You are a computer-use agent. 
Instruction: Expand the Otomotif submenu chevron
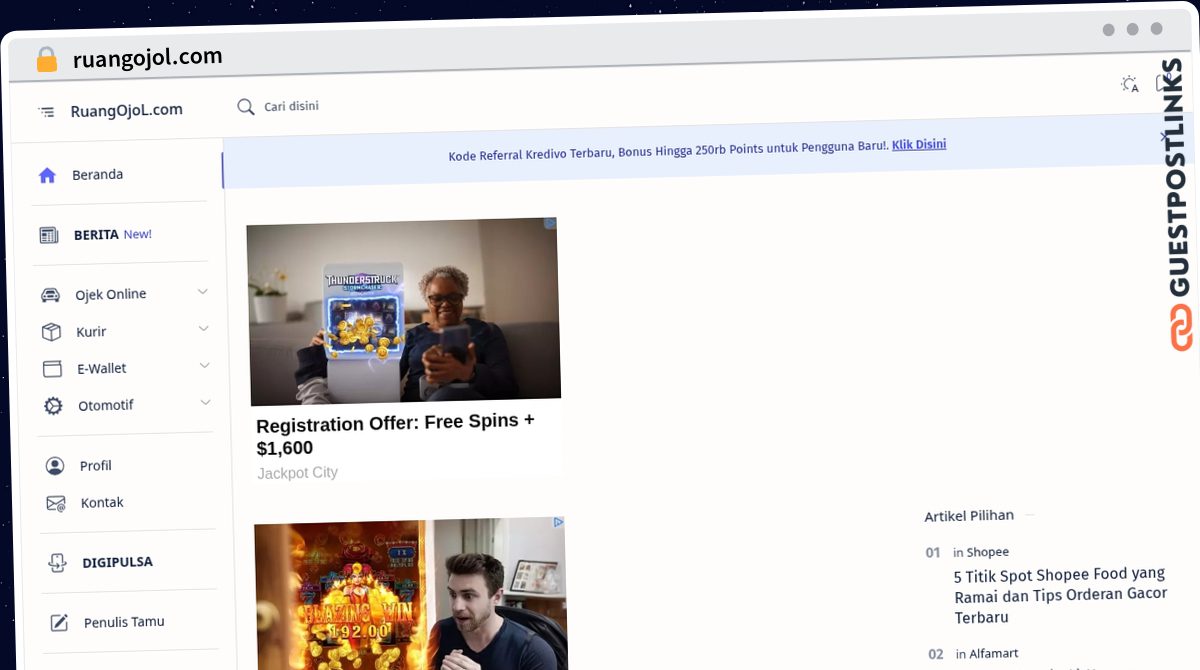pyautogui.click(x=205, y=403)
